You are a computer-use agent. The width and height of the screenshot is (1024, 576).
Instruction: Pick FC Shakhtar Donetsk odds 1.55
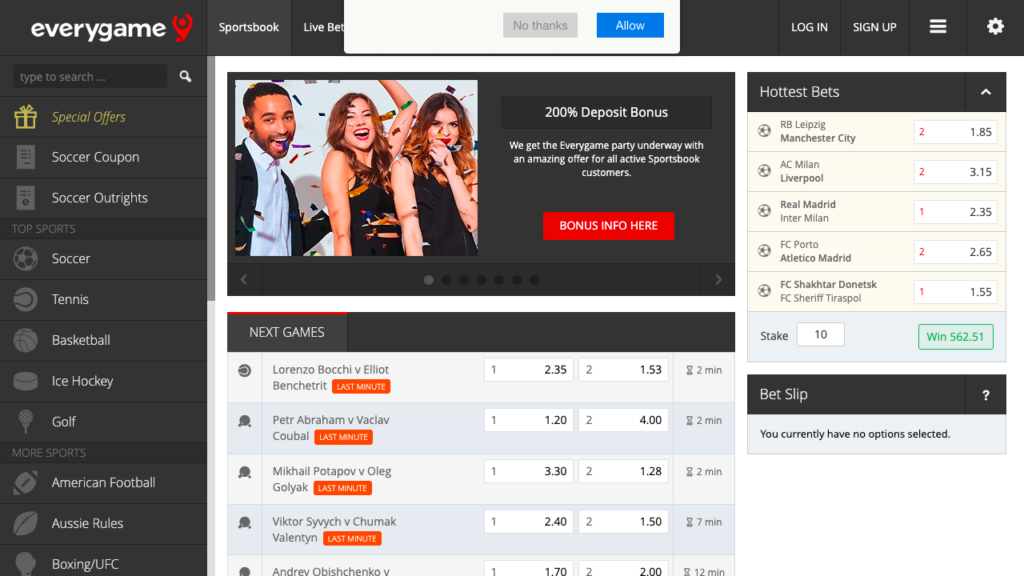[x=955, y=292]
